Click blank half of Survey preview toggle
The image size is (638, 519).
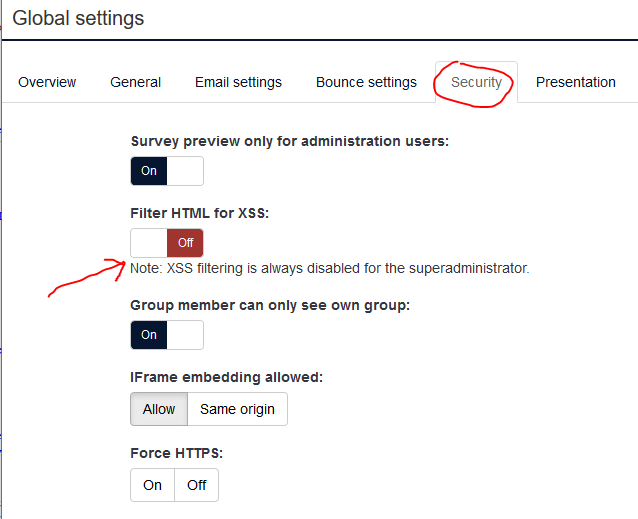pos(185,171)
